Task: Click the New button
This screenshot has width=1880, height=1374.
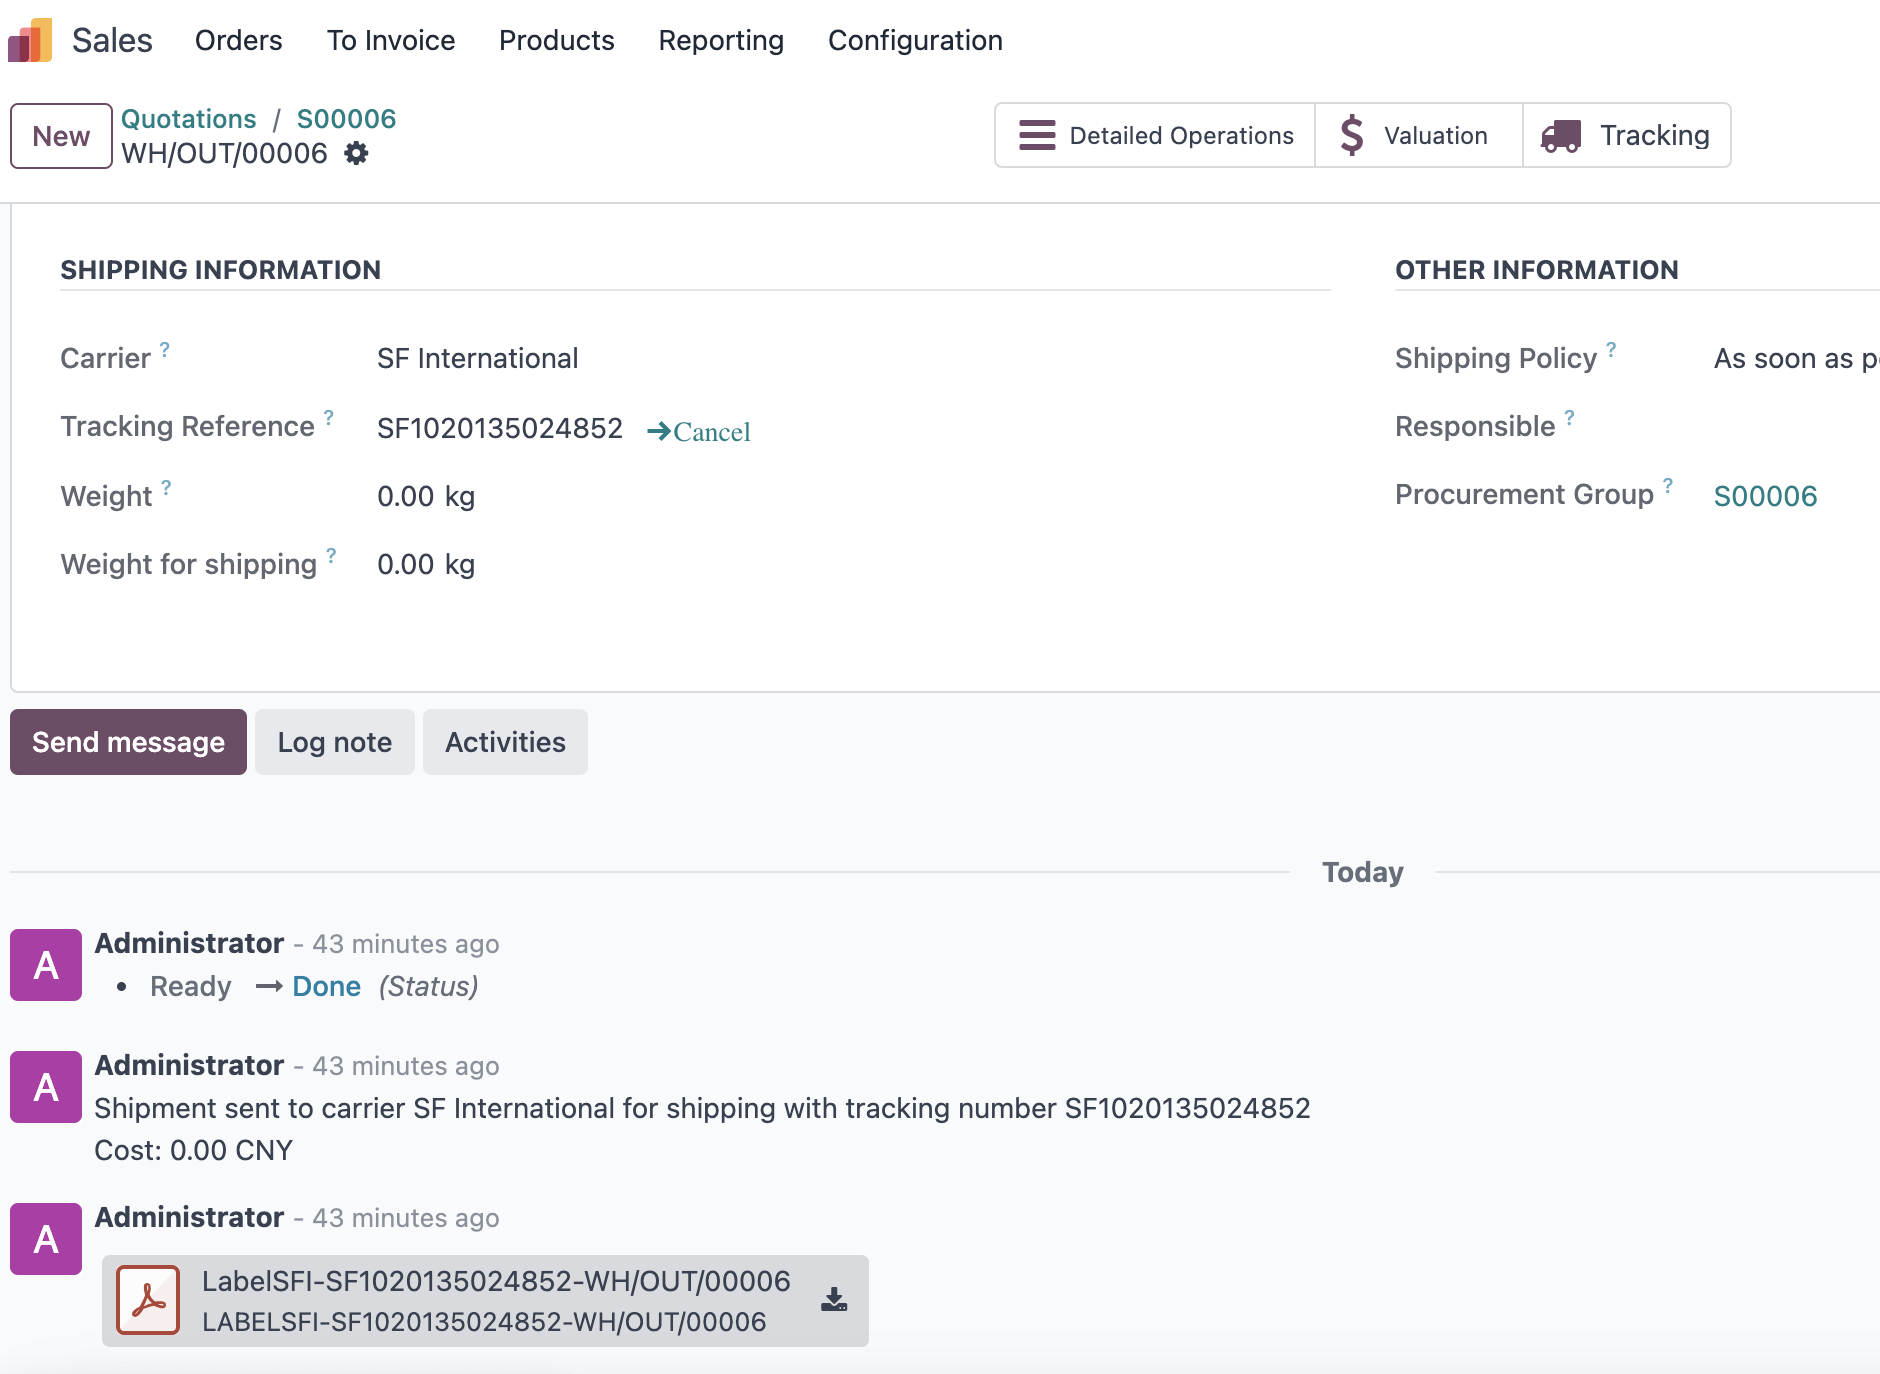Action: [61, 136]
